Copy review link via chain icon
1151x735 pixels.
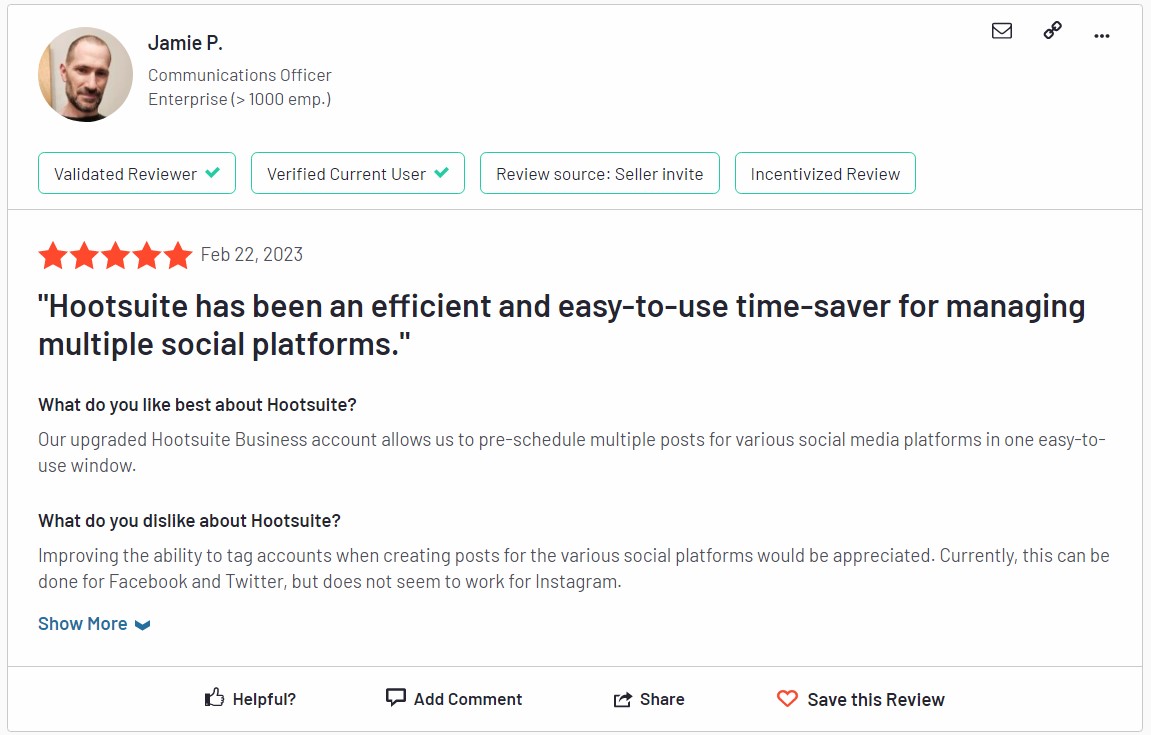point(1052,30)
